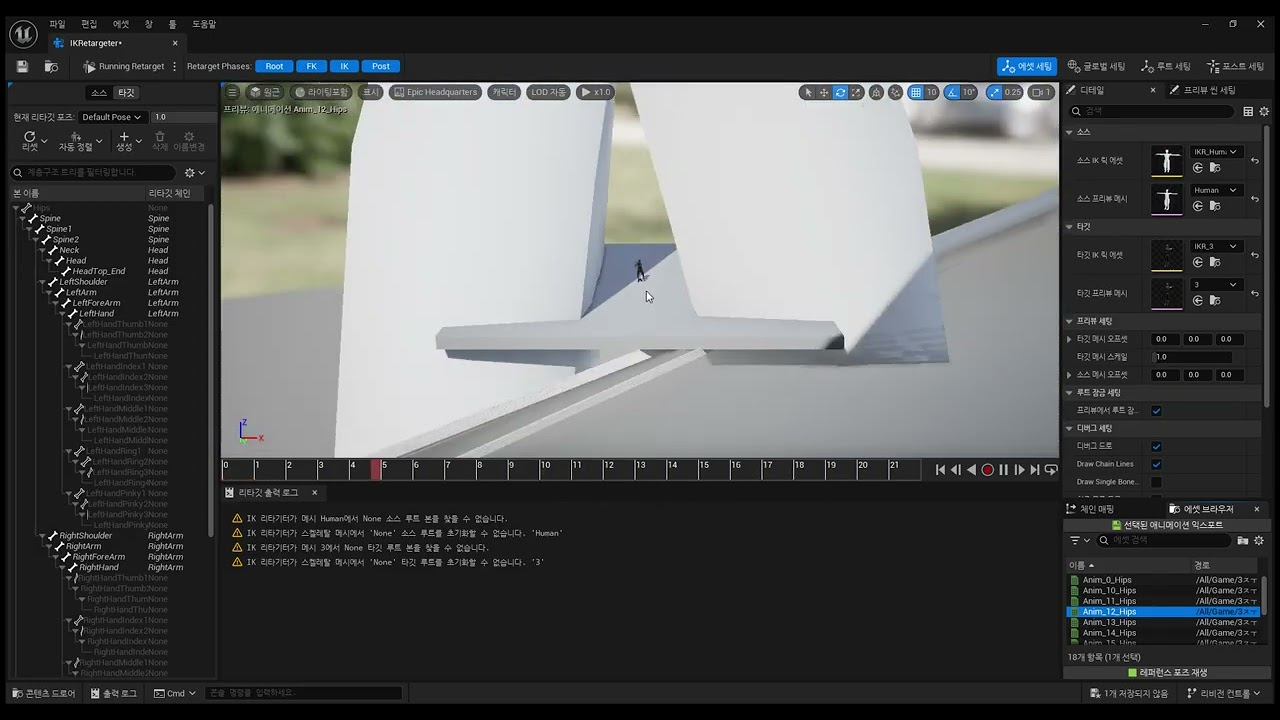The height and width of the screenshot is (720, 1280).
Task: Toggle world/local coordinate system icon
Action: point(876,92)
